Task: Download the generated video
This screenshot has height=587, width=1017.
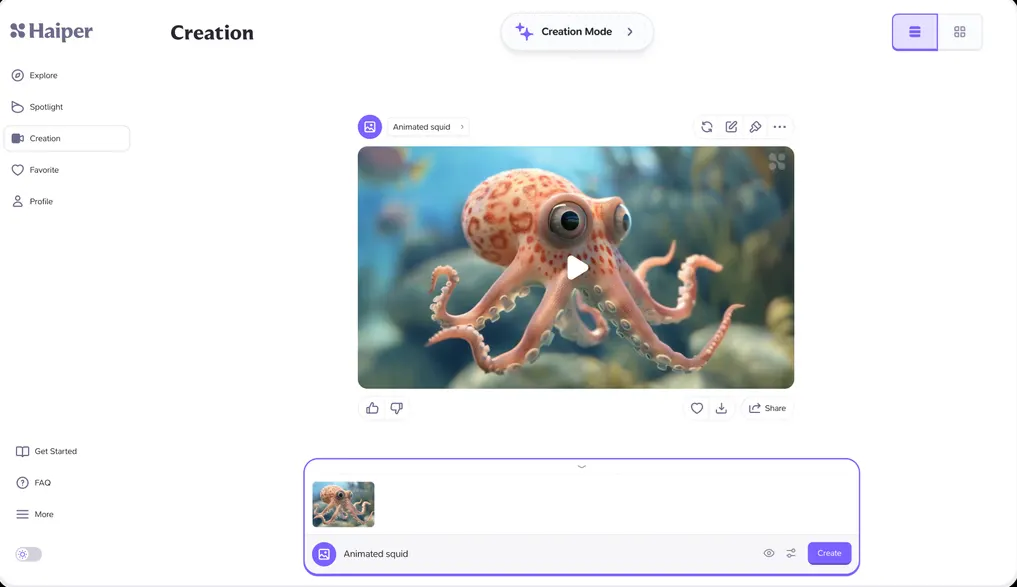Action: pos(721,408)
